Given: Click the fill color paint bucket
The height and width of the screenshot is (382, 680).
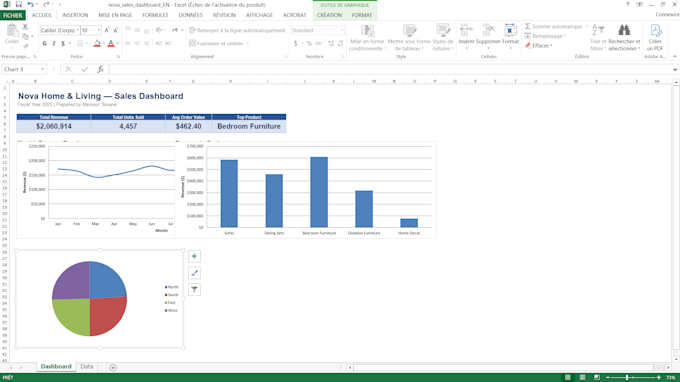Looking at the screenshot, I should [x=97, y=43].
